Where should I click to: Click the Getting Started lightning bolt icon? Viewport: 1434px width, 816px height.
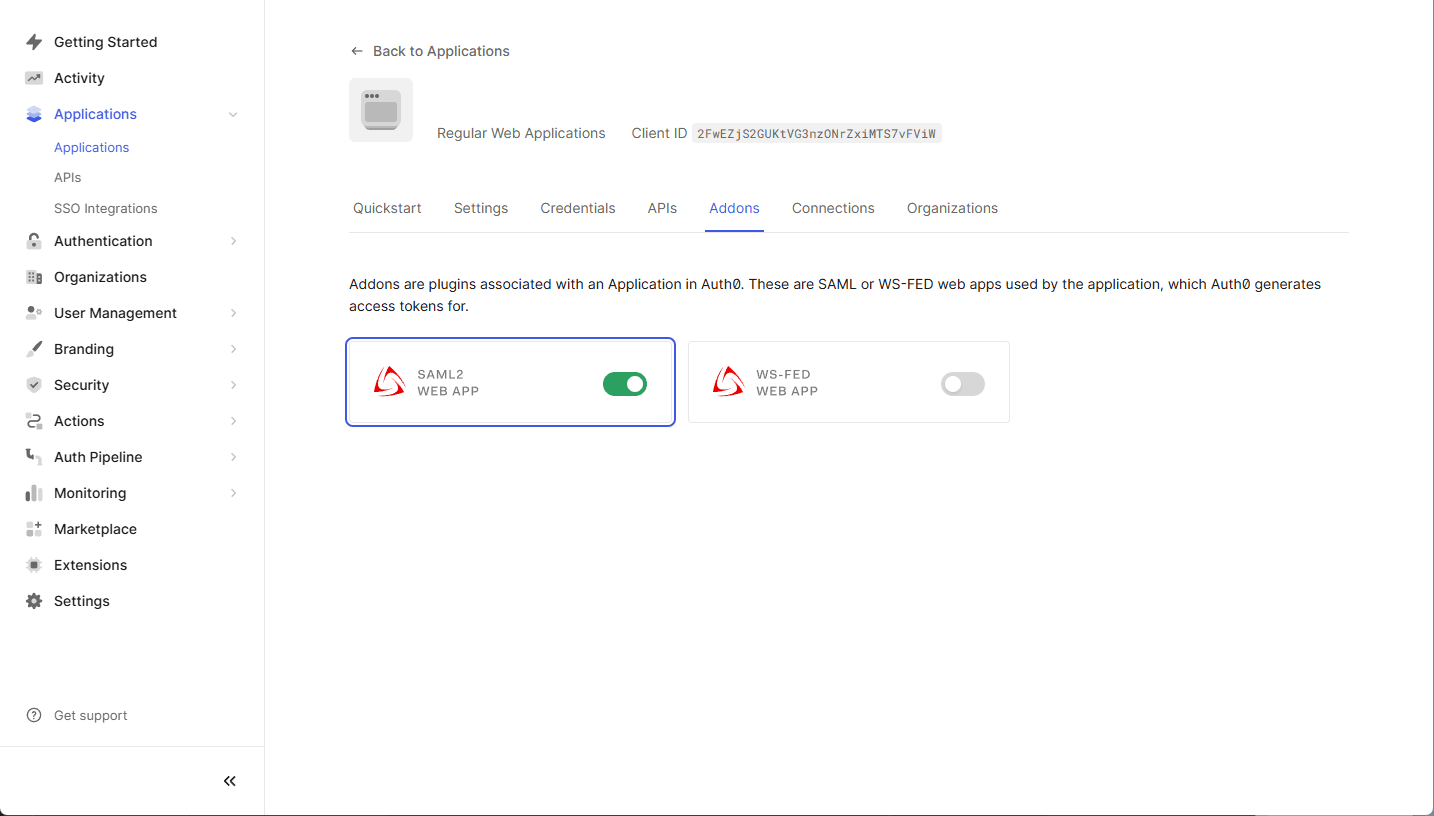point(34,42)
